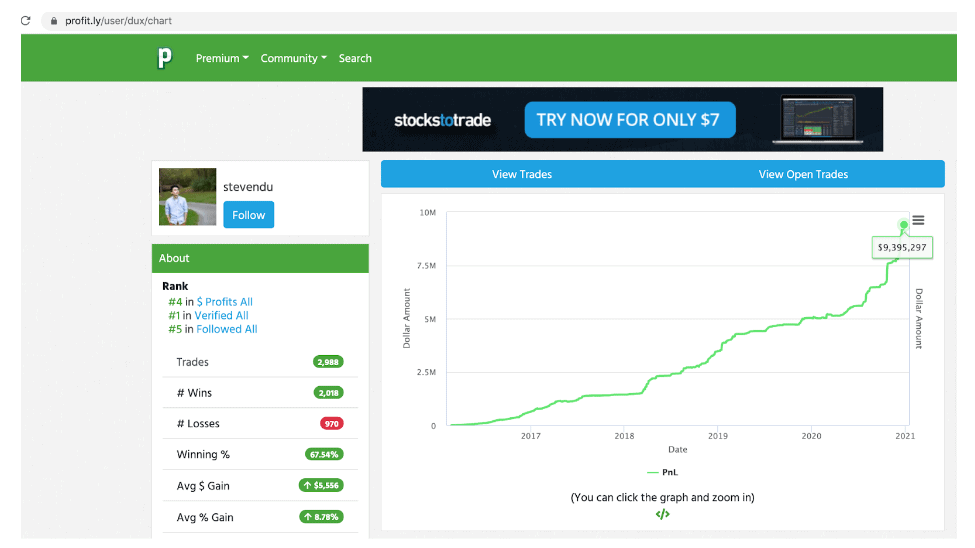Open the Verified All ranking link
Image resolution: width=975 pixels, height=548 pixels.
(x=221, y=315)
